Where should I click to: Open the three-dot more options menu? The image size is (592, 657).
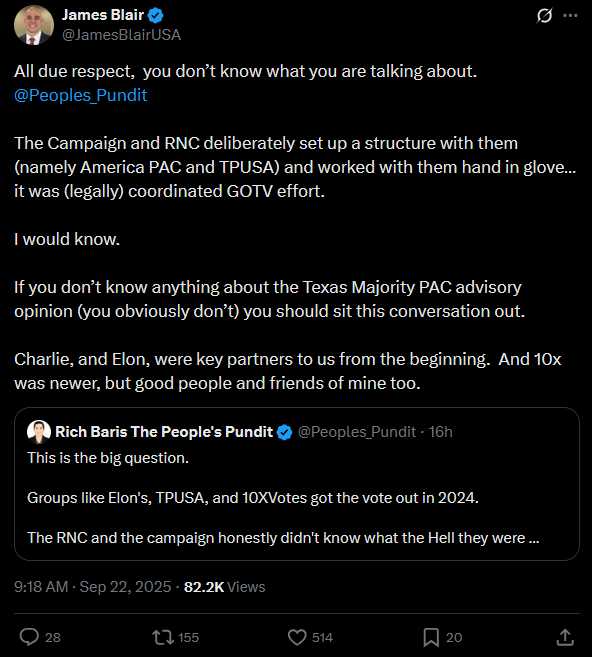pyautogui.click(x=570, y=16)
